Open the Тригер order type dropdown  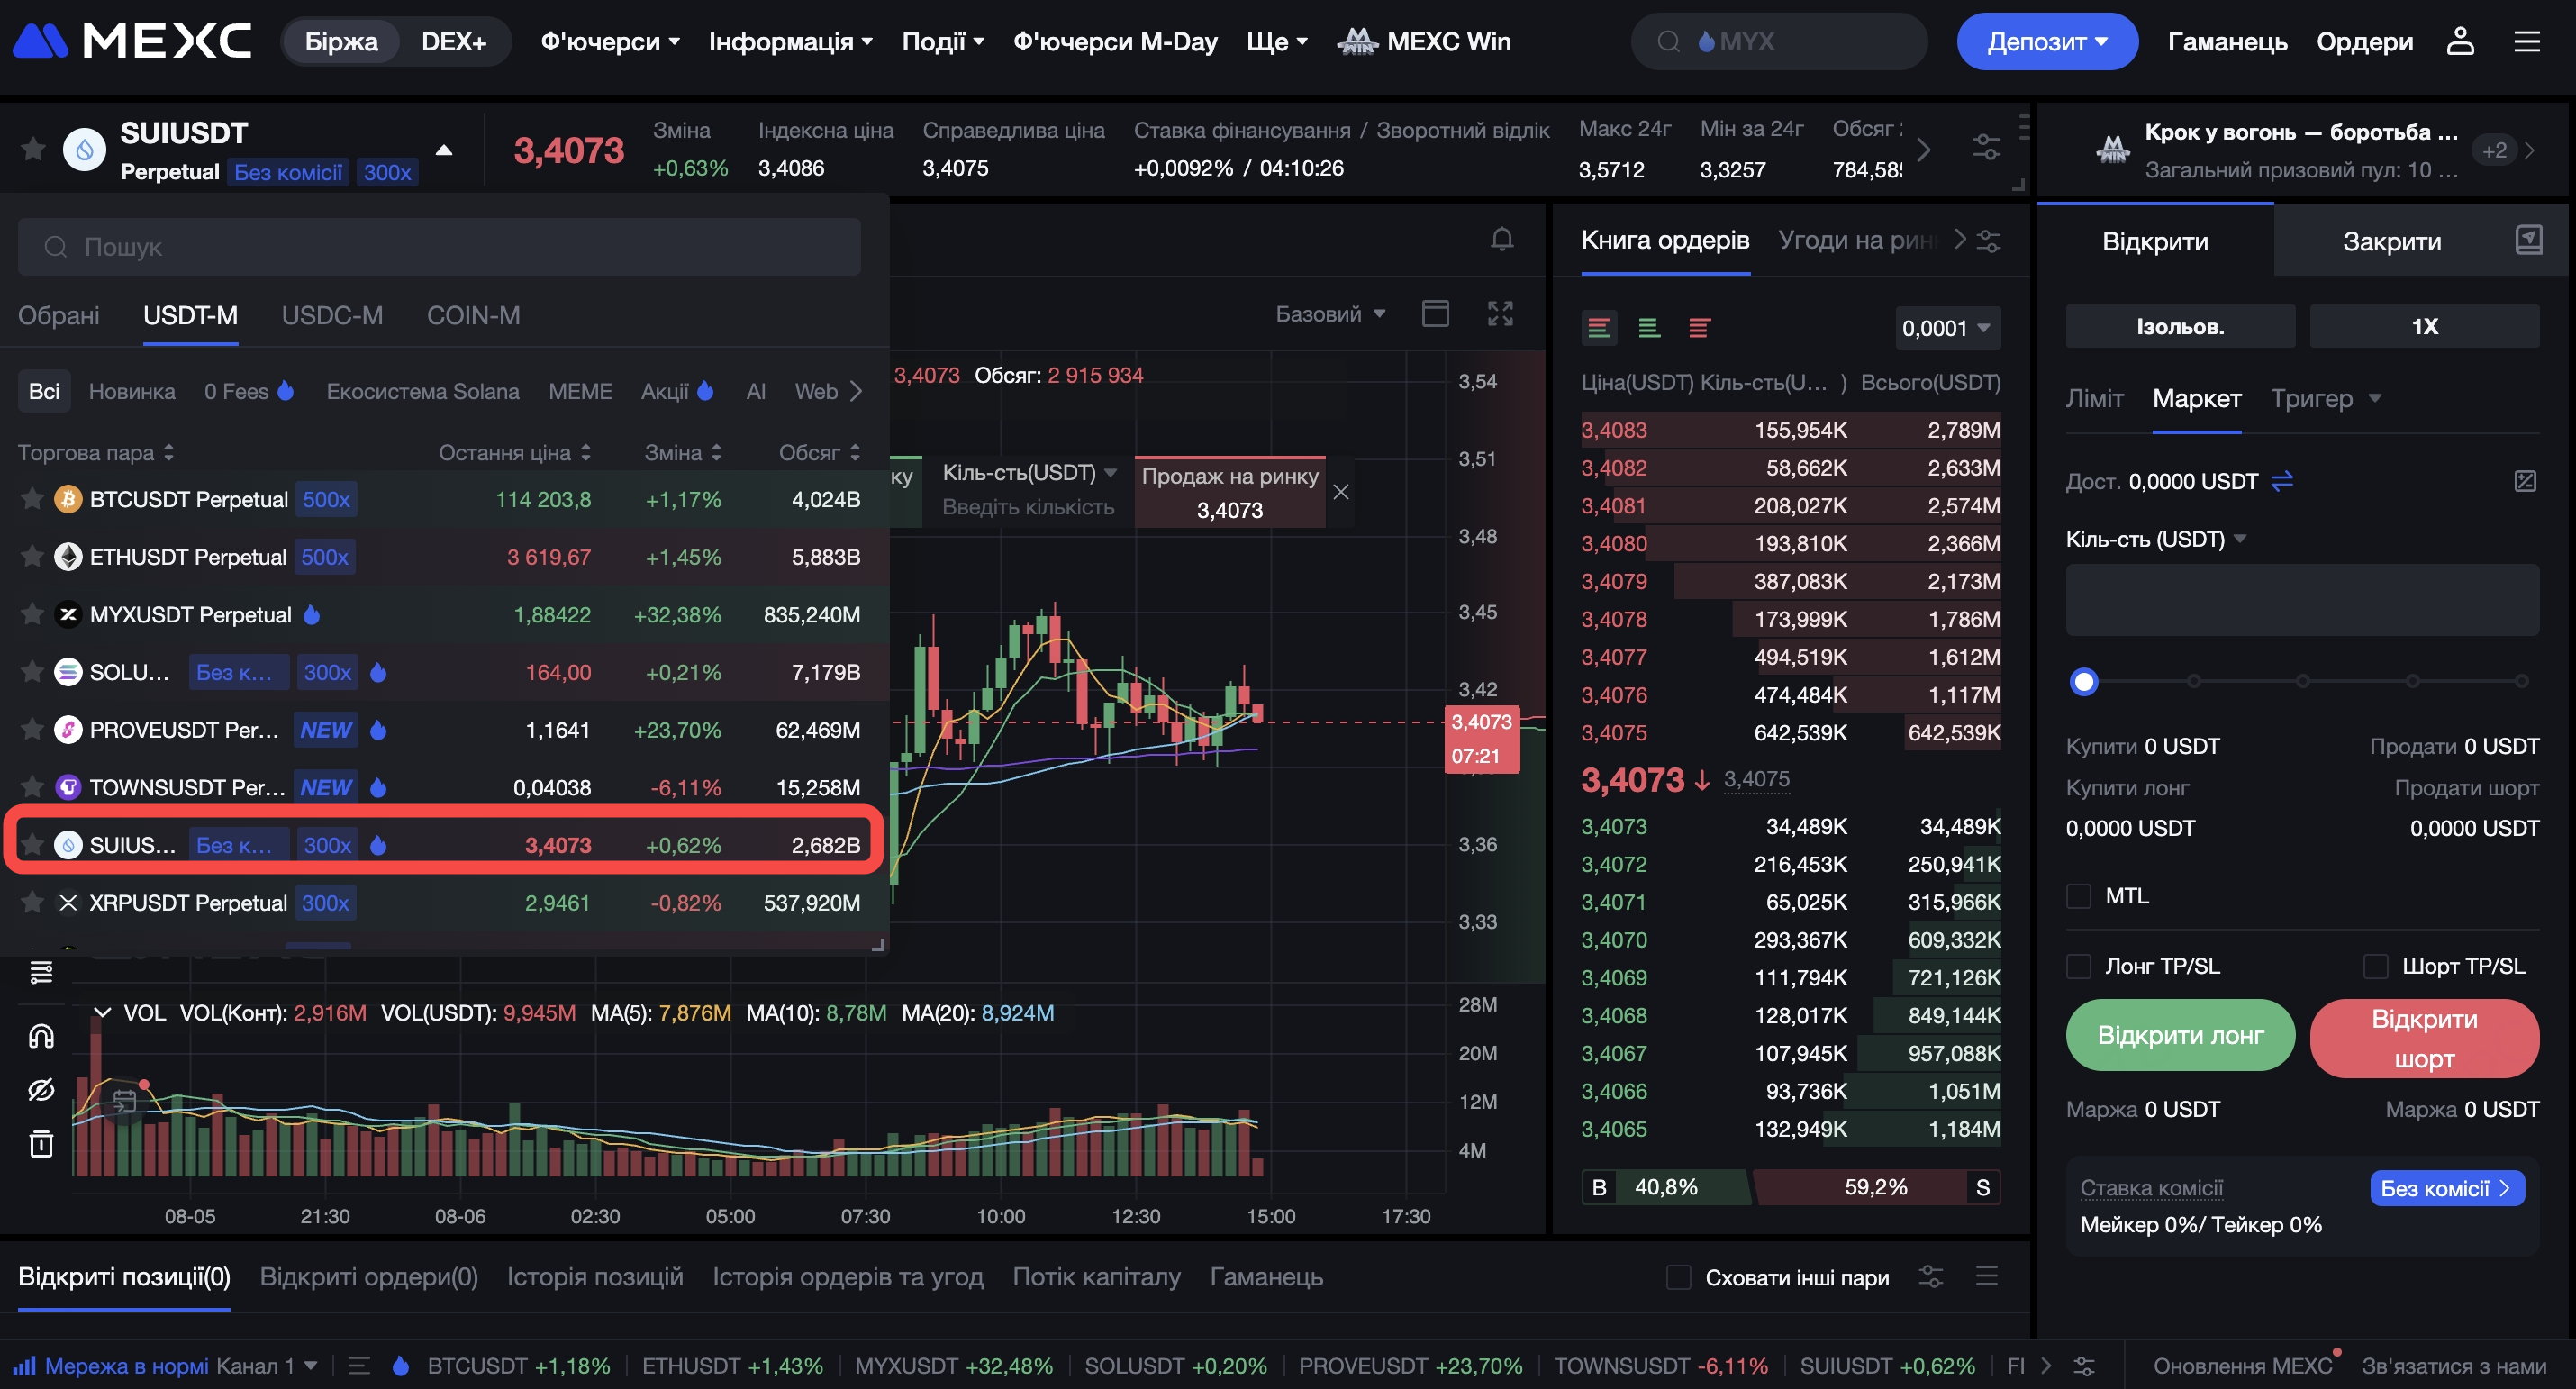tap(2324, 399)
